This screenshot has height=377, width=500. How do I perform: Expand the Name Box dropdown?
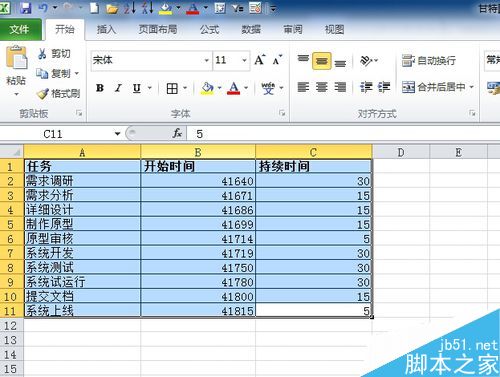[117, 134]
